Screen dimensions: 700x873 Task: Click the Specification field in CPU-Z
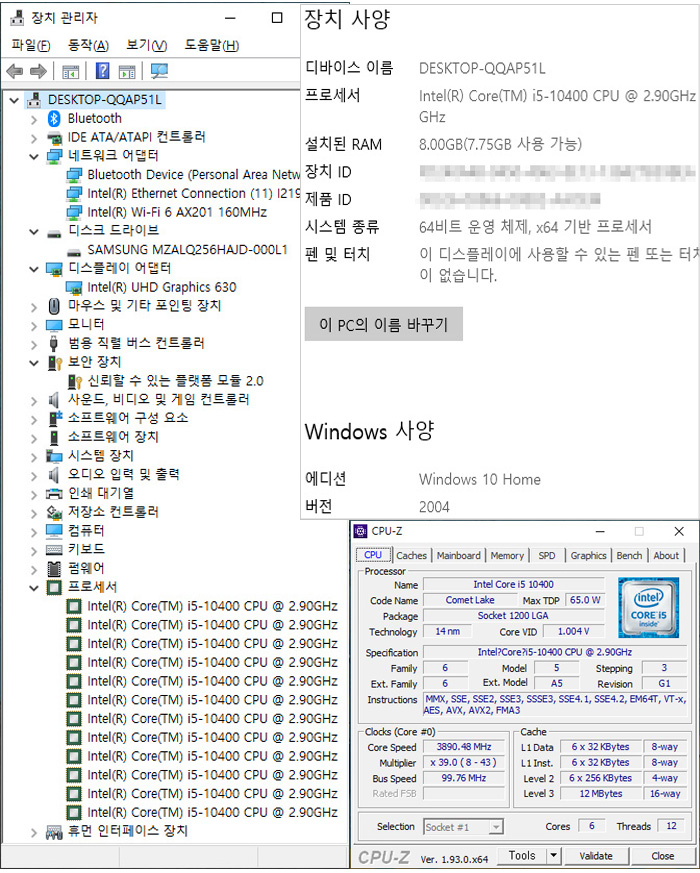coord(554,652)
